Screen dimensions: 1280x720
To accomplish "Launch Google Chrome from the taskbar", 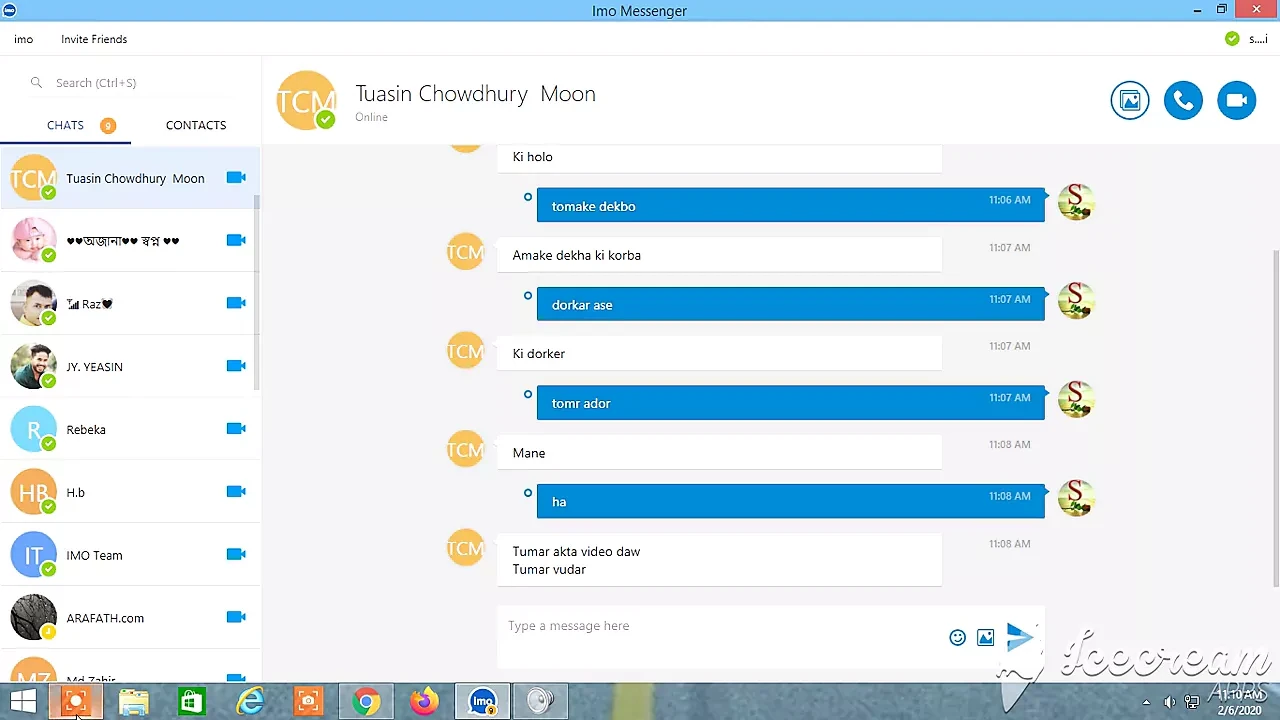I will [x=366, y=702].
